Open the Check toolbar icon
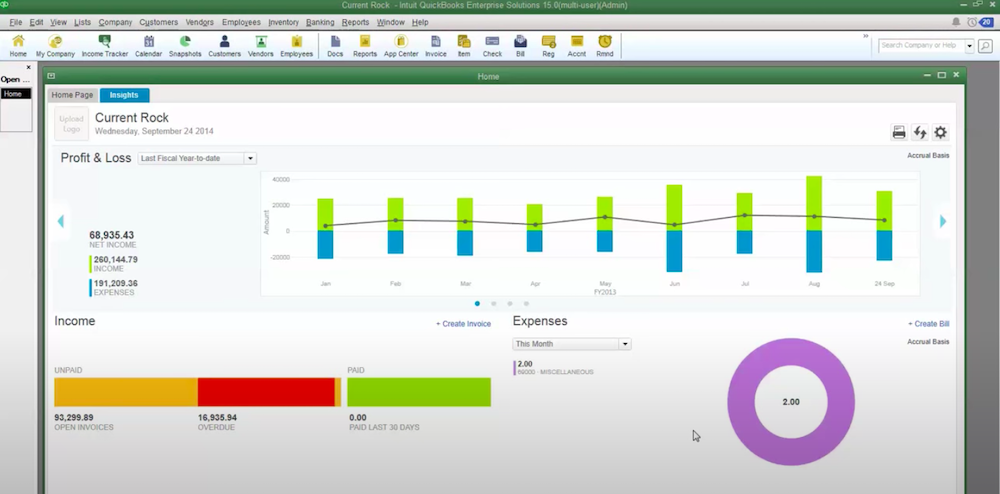The image size is (1000, 494). click(x=492, y=46)
